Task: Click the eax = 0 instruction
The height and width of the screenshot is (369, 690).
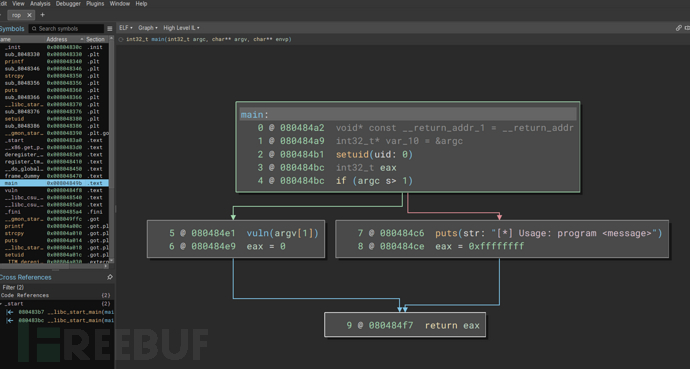Action: 266,246
